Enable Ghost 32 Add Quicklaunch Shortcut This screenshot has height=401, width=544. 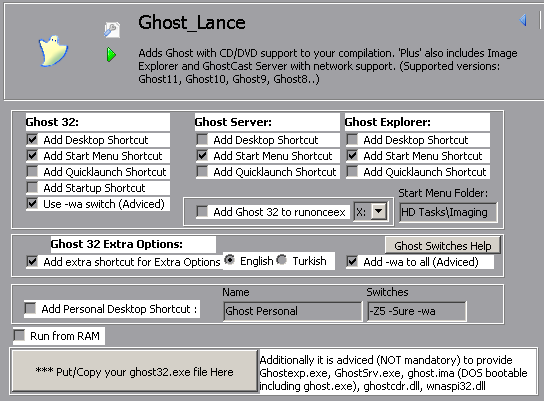32,172
